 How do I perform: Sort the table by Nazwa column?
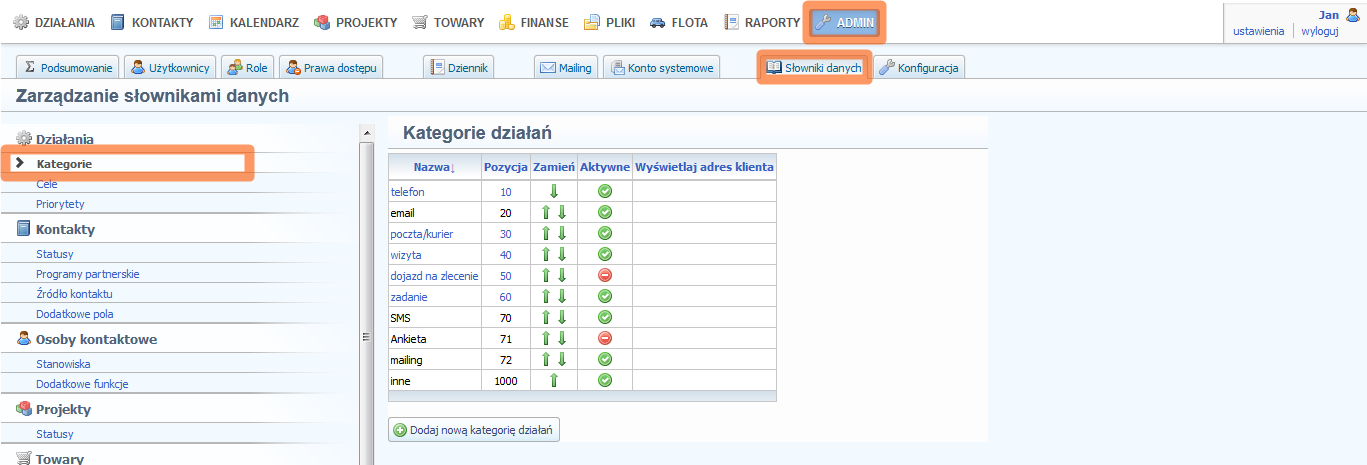click(x=434, y=167)
